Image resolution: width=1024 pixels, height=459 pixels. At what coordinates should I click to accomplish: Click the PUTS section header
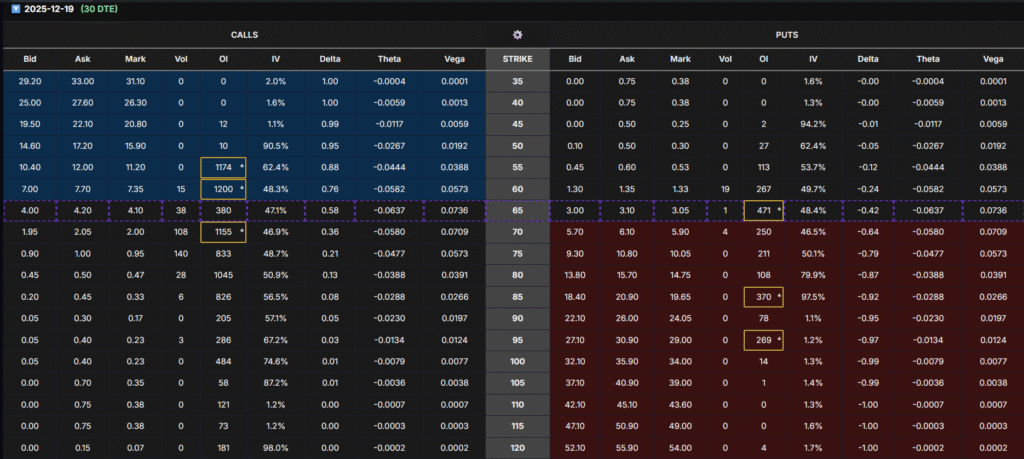point(786,34)
